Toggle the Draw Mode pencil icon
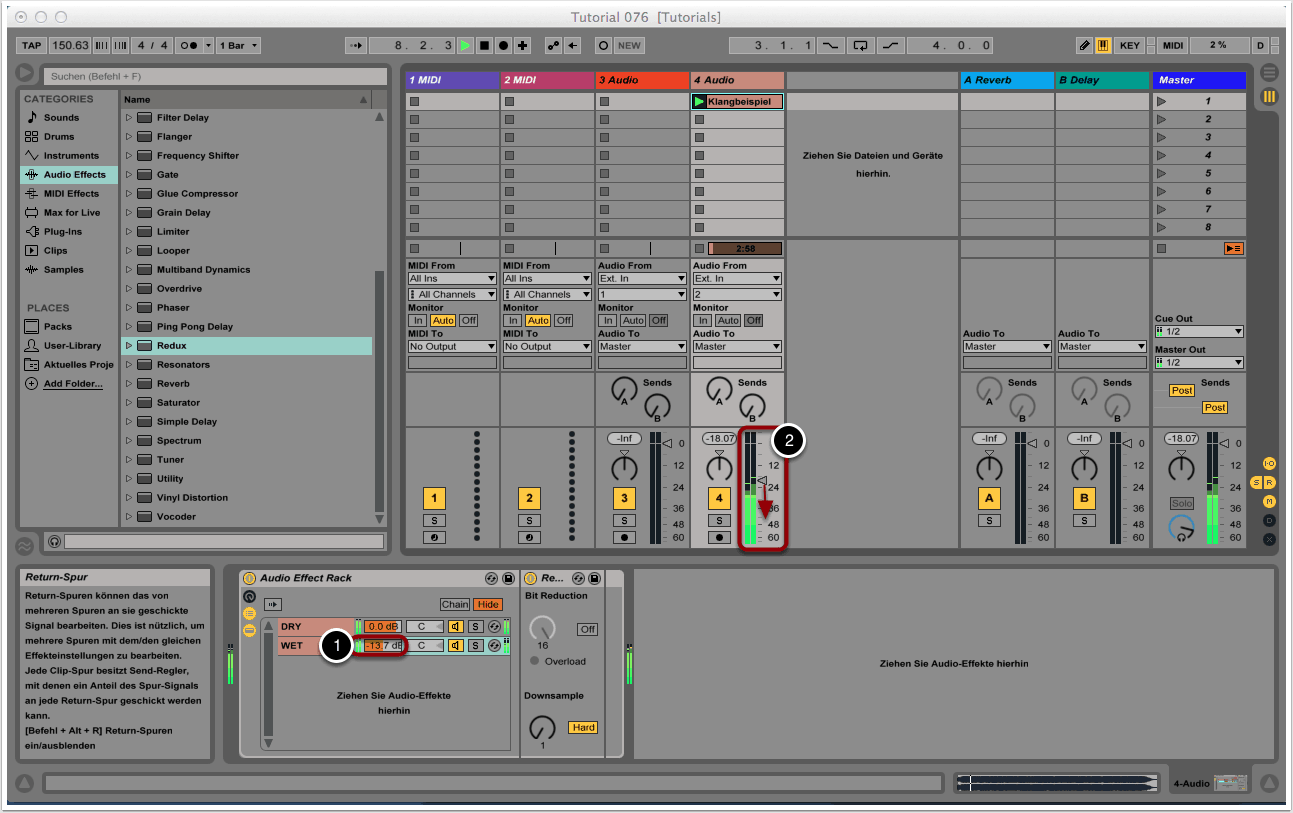The height and width of the screenshot is (813, 1293). click(x=1085, y=46)
